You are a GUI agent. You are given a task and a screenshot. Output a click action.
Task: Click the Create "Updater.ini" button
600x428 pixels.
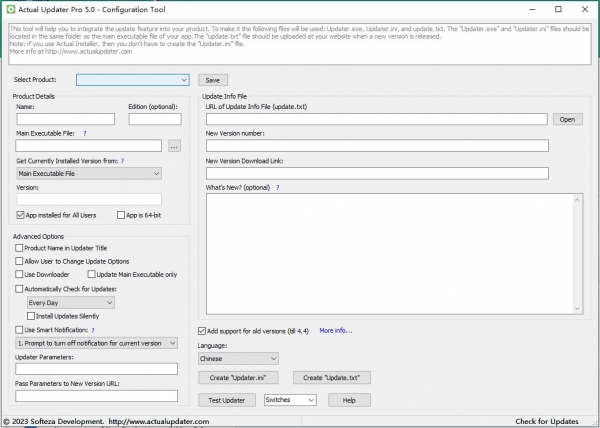tap(238, 378)
